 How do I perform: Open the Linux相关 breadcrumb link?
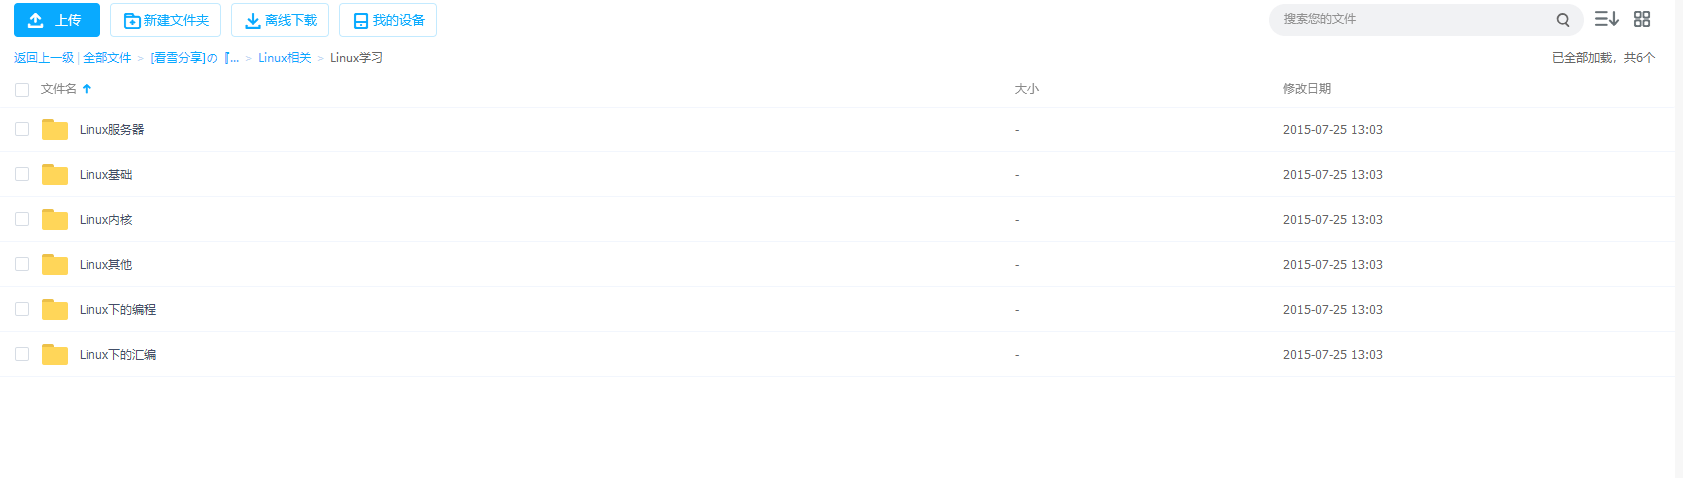(x=285, y=58)
